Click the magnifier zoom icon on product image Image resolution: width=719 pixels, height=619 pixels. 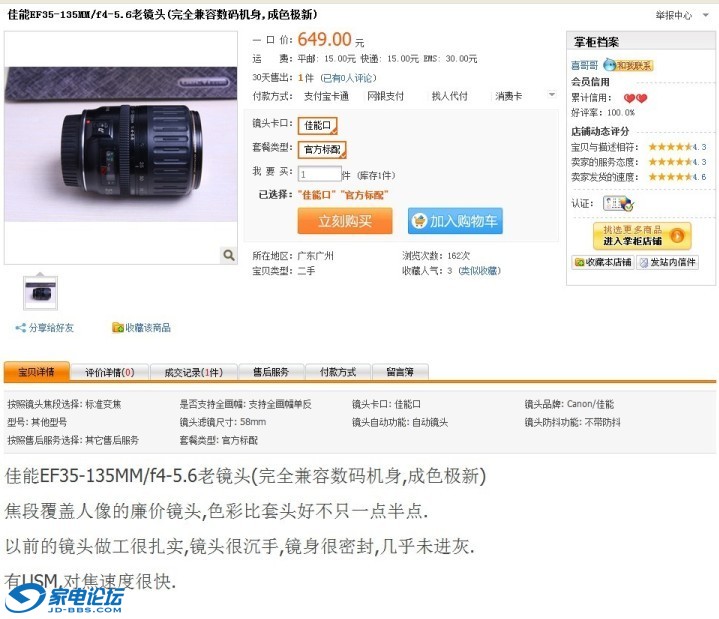[x=228, y=254]
